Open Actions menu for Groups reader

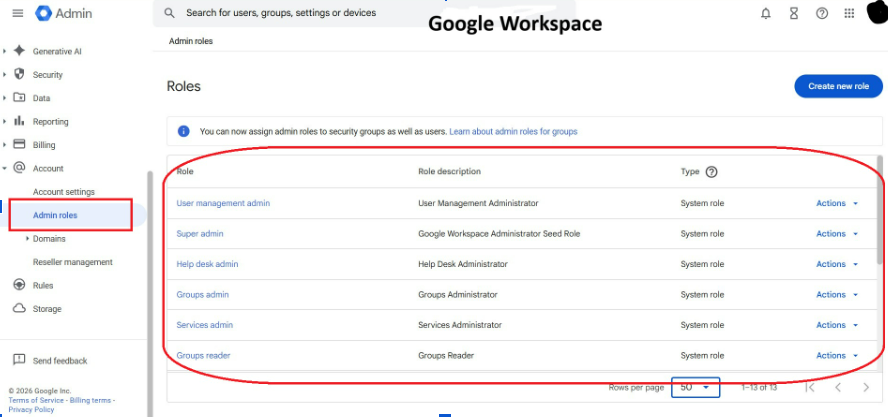click(837, 355)
